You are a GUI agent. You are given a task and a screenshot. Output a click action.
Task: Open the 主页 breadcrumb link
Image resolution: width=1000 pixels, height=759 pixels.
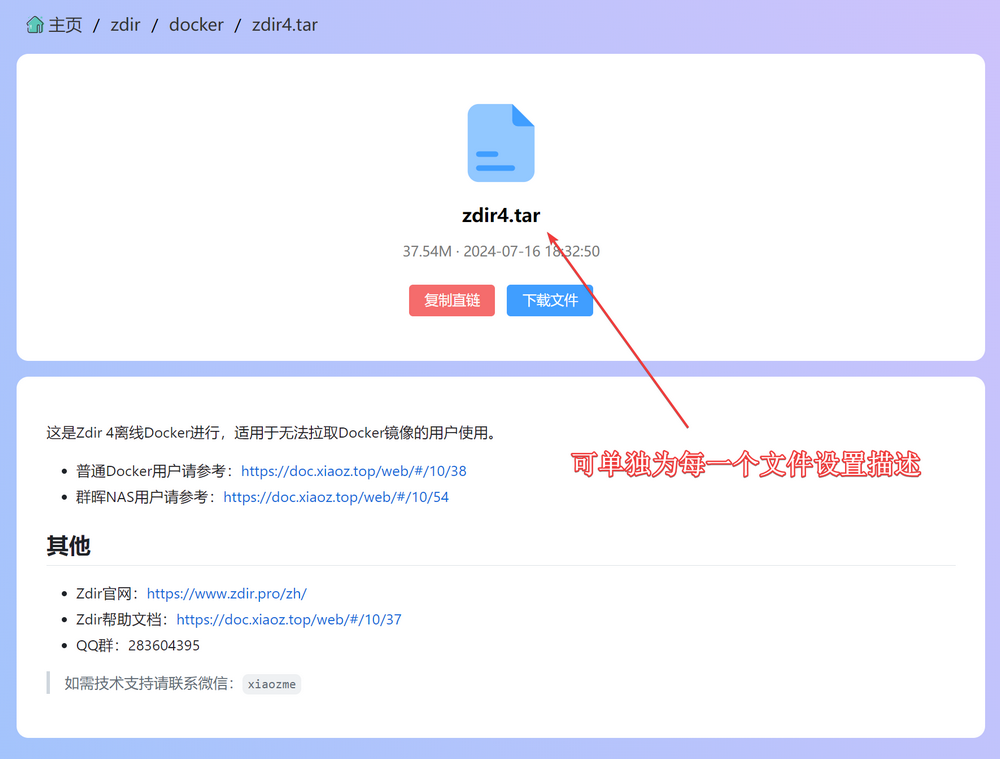pos(65,25)
